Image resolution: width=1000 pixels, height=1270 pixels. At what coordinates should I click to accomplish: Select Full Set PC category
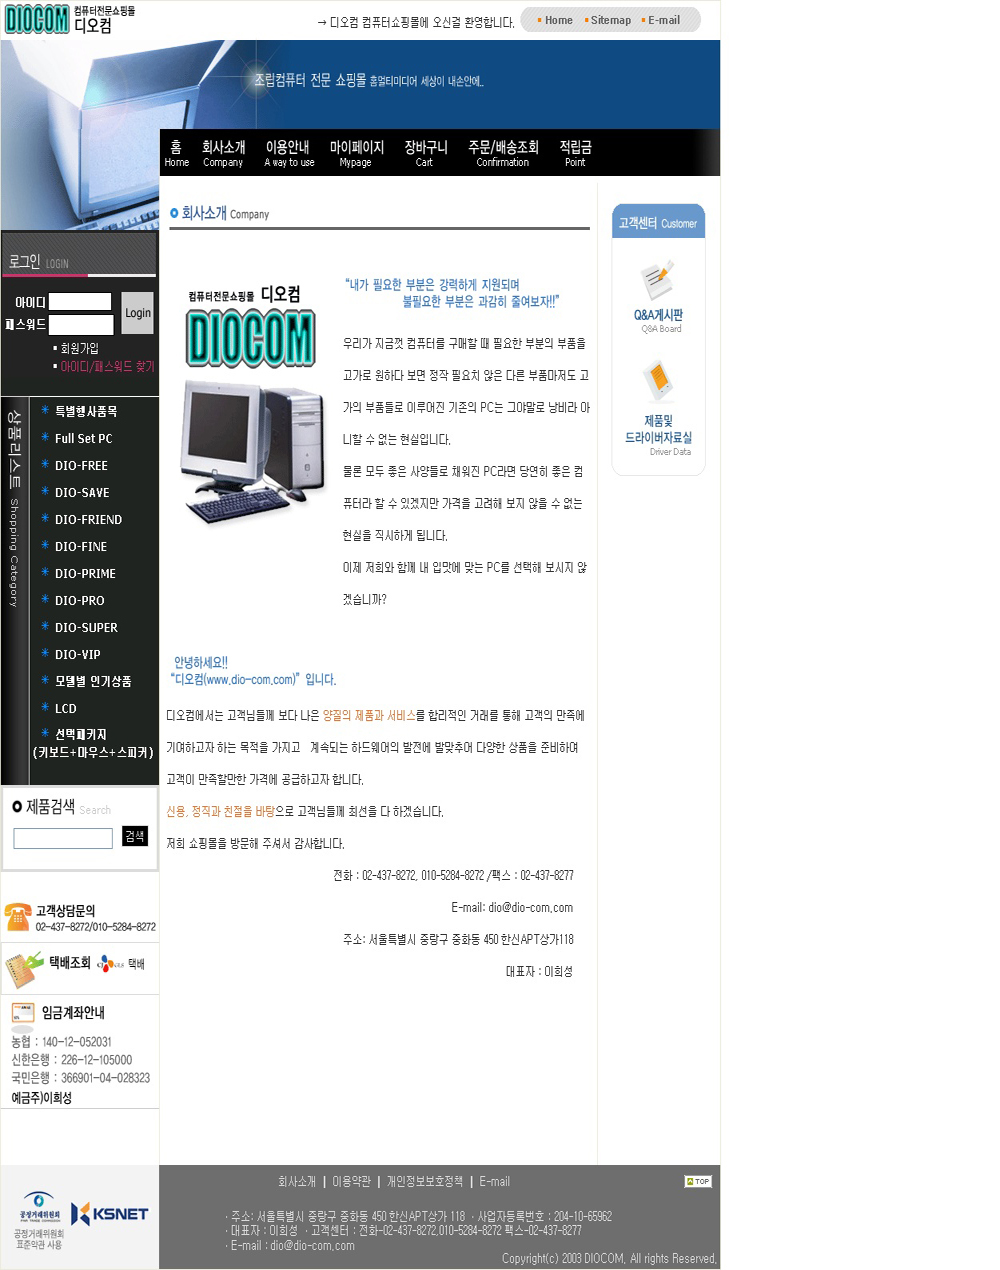pos(83,438)
